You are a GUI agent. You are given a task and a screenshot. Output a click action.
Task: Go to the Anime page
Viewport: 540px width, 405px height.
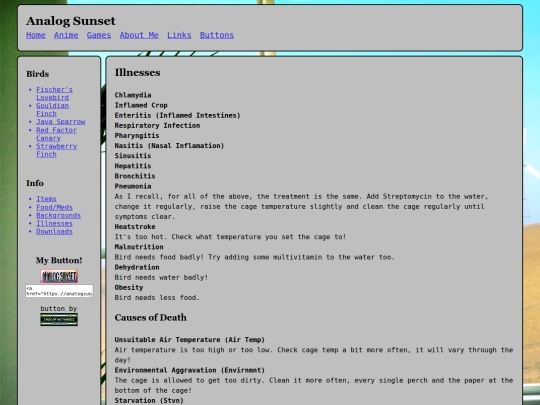pos(66,35)
